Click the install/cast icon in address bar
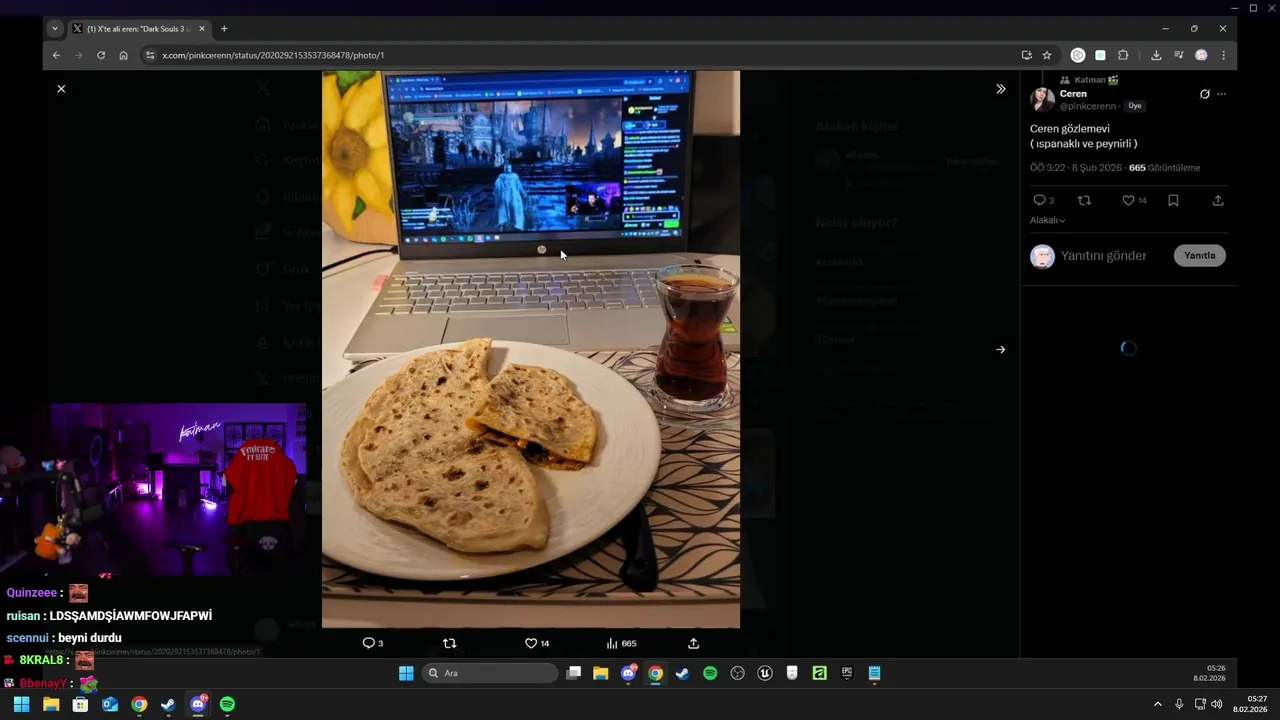The height and width of the screenshot is (720, 1280). point(1026,55)
